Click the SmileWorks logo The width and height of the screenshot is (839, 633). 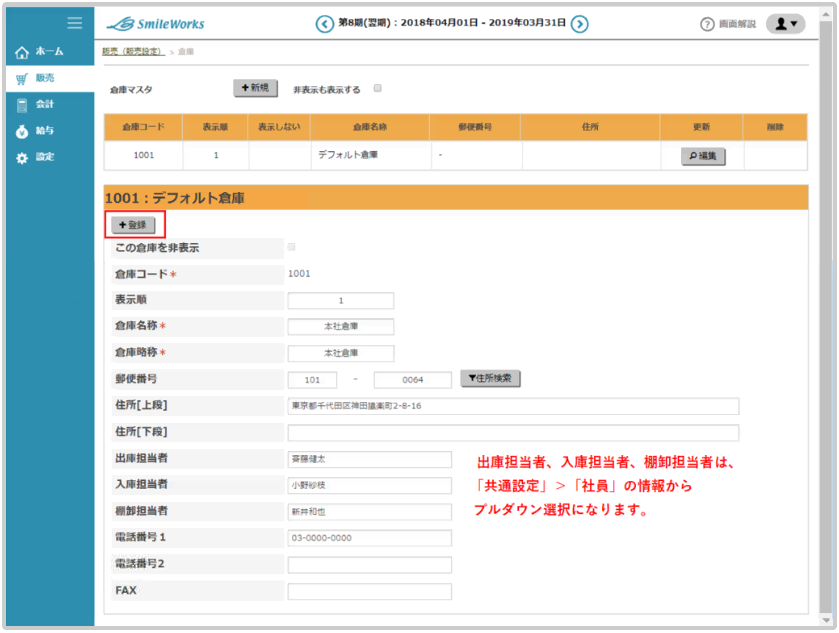(156, 24)
